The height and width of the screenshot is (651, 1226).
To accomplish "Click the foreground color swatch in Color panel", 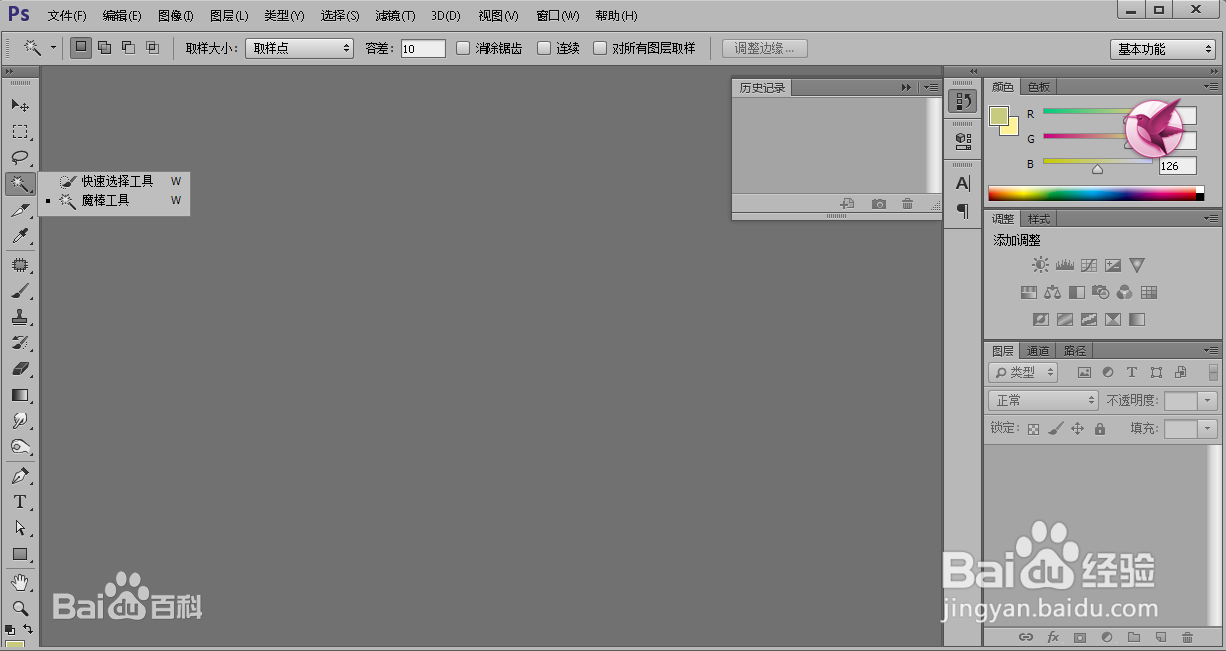I will point(999,116).
